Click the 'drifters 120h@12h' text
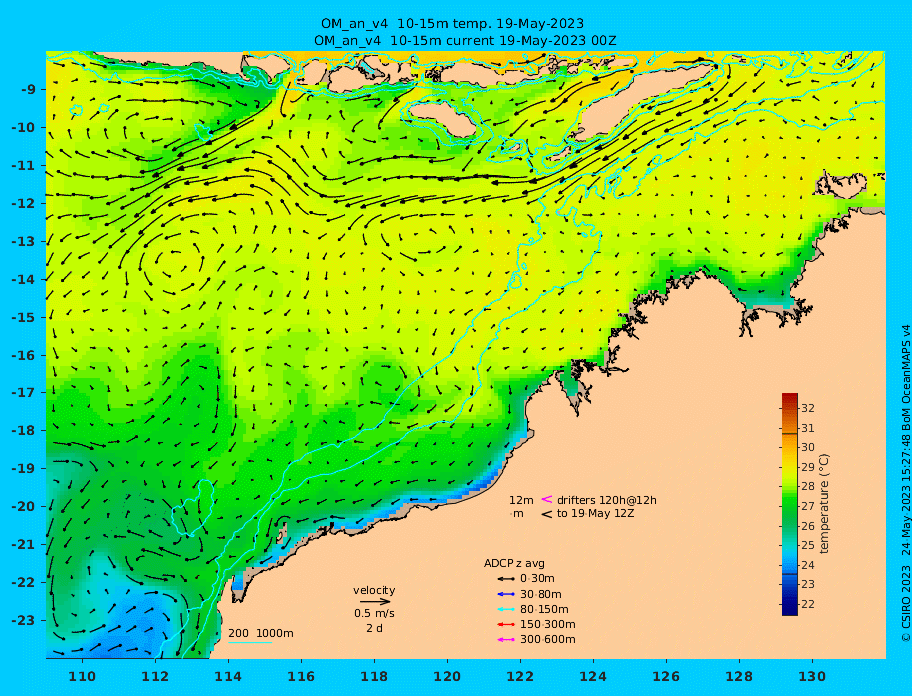Screen dimensions: 912x696 [x=607, y=500]
